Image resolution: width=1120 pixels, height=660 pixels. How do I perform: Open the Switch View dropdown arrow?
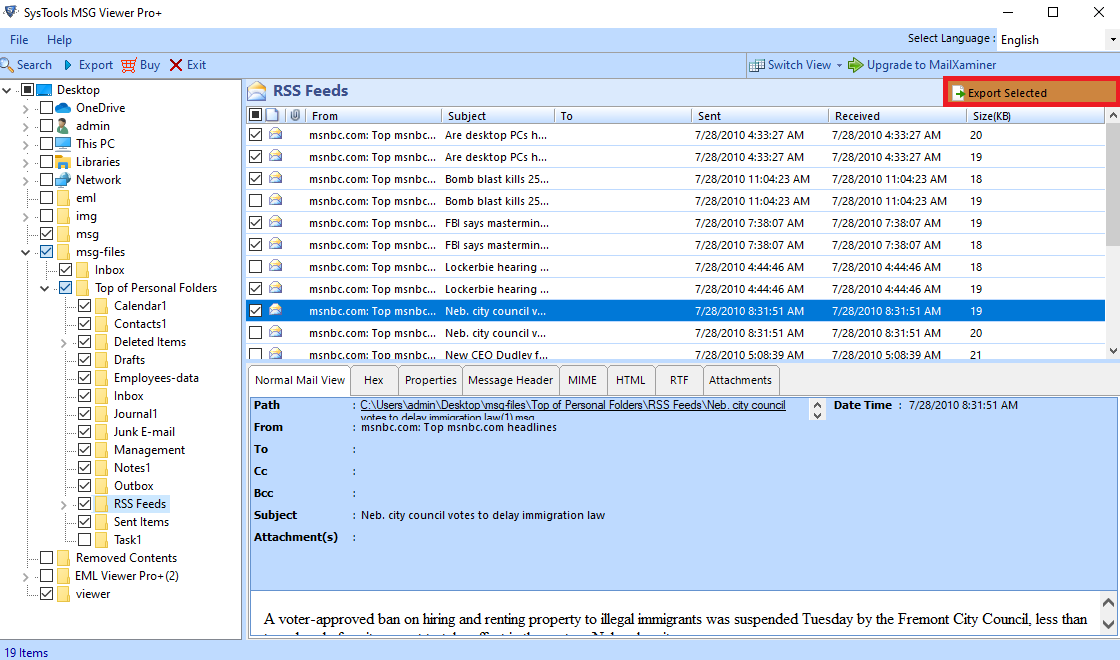tap(839, 65)
